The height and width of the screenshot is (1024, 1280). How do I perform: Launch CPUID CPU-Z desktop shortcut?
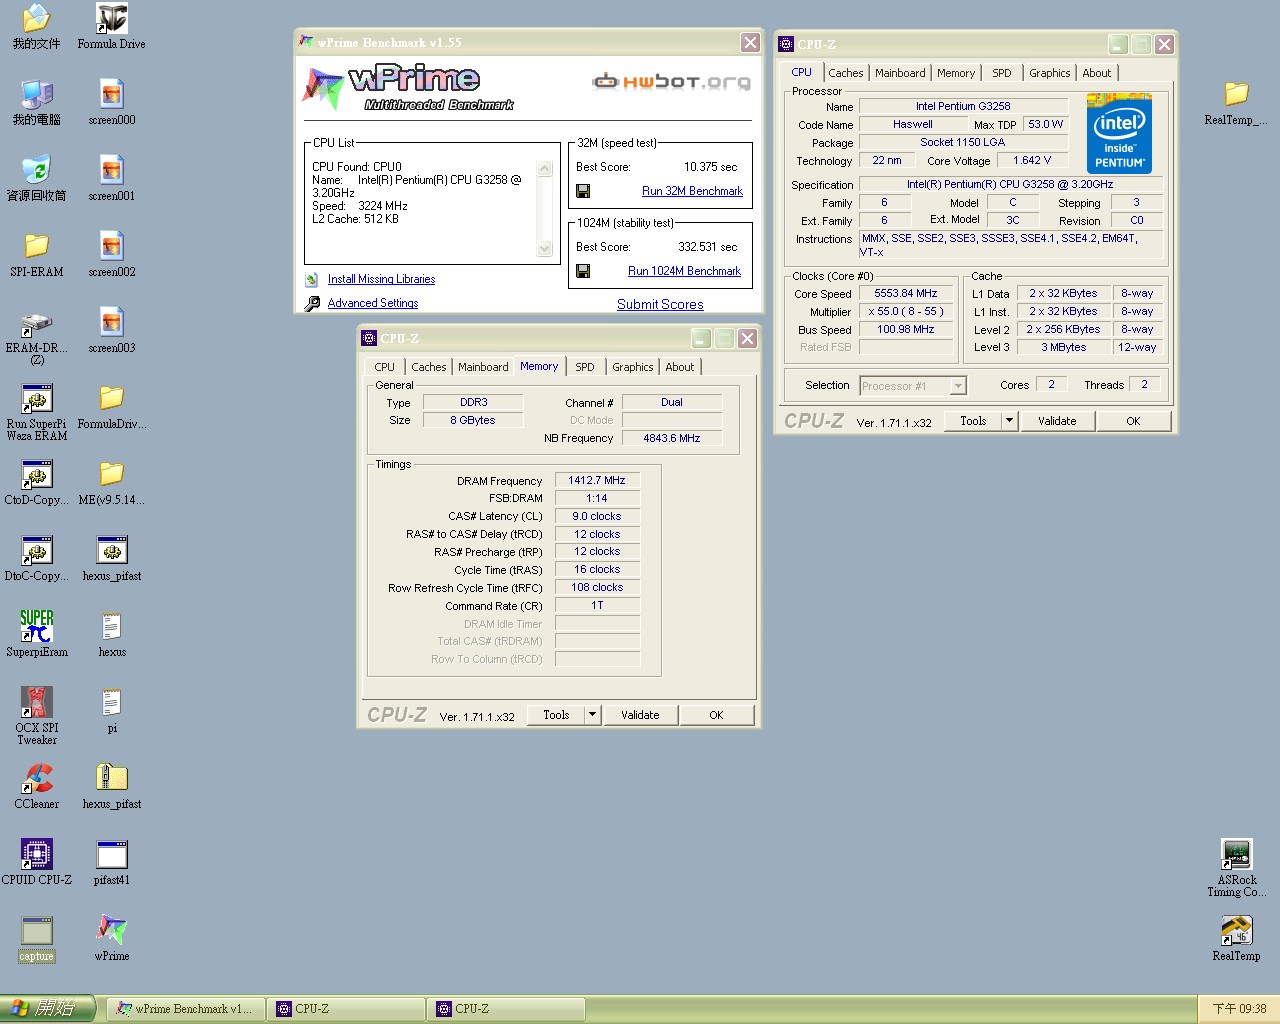click(37, 862)
